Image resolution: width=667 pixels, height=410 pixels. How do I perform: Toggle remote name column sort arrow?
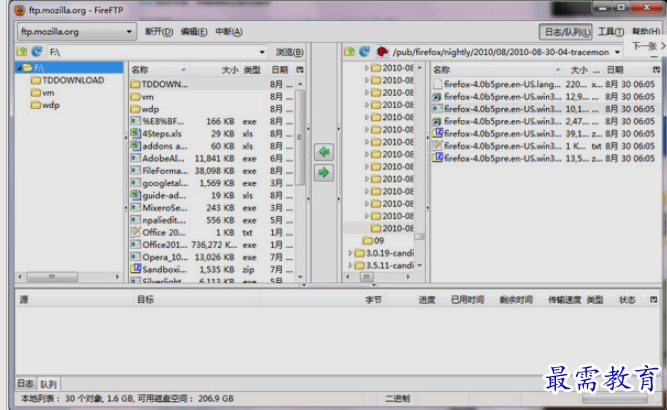coord(557,70)
